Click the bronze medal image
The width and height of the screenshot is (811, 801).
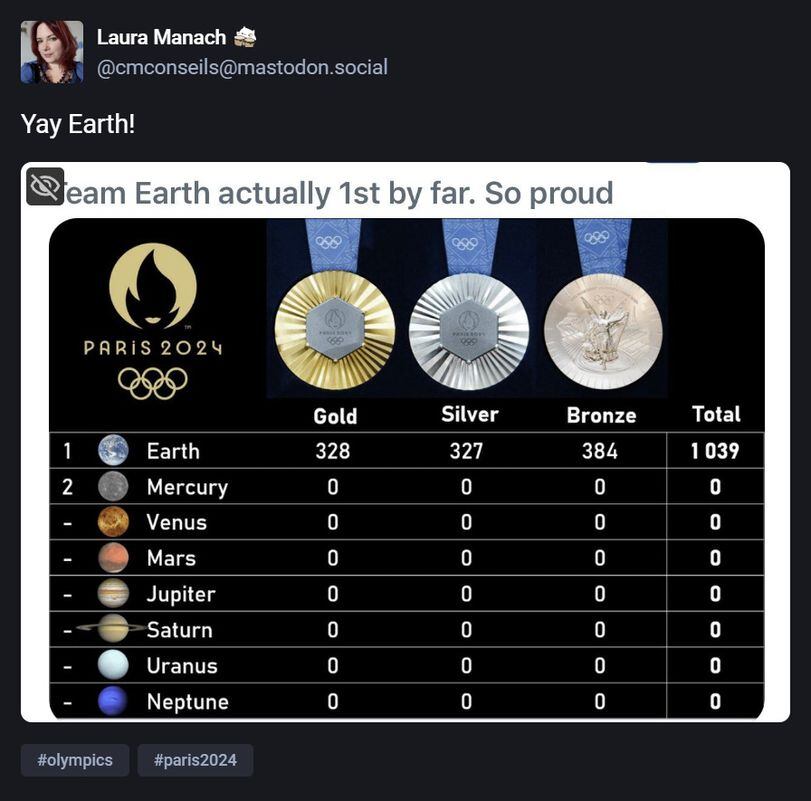603,331
